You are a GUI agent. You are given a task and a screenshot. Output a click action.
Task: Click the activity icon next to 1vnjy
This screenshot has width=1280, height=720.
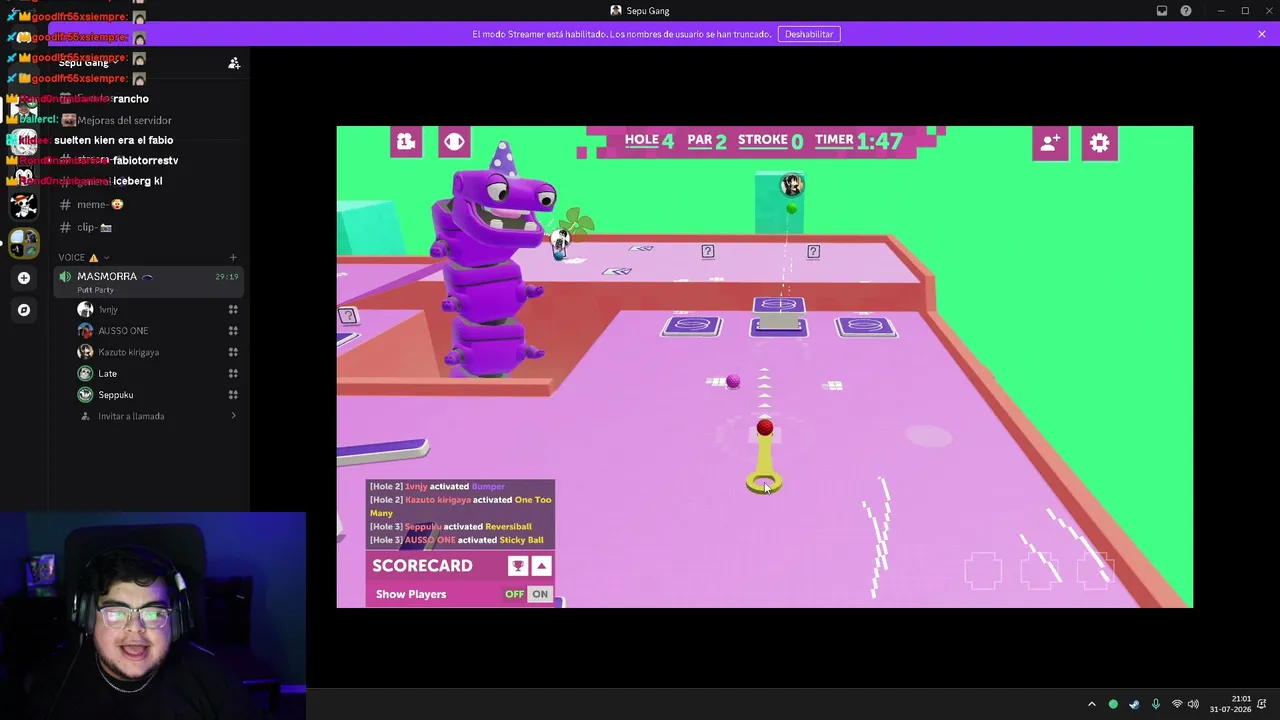(233, 310)
